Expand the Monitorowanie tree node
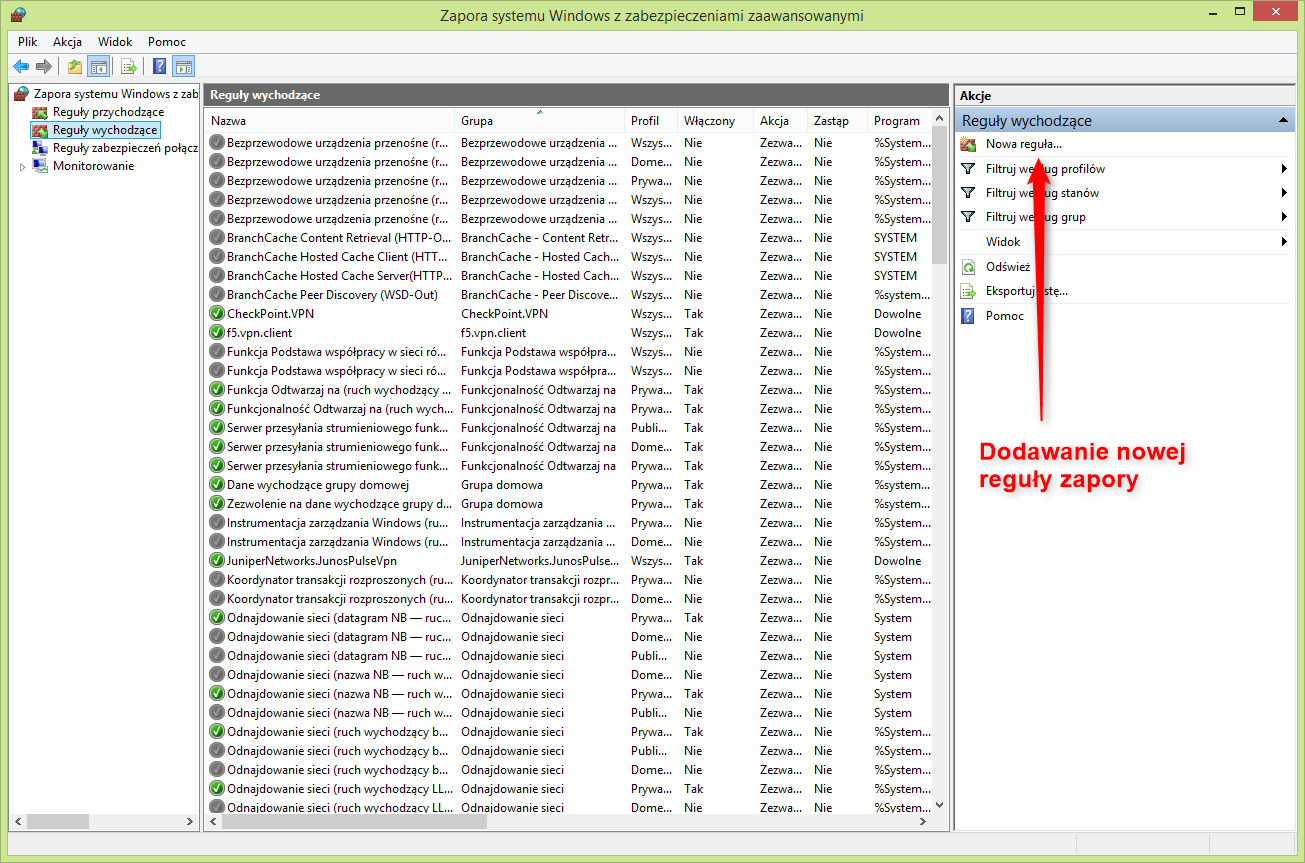 pyautogui.click(x=22, y=167)
